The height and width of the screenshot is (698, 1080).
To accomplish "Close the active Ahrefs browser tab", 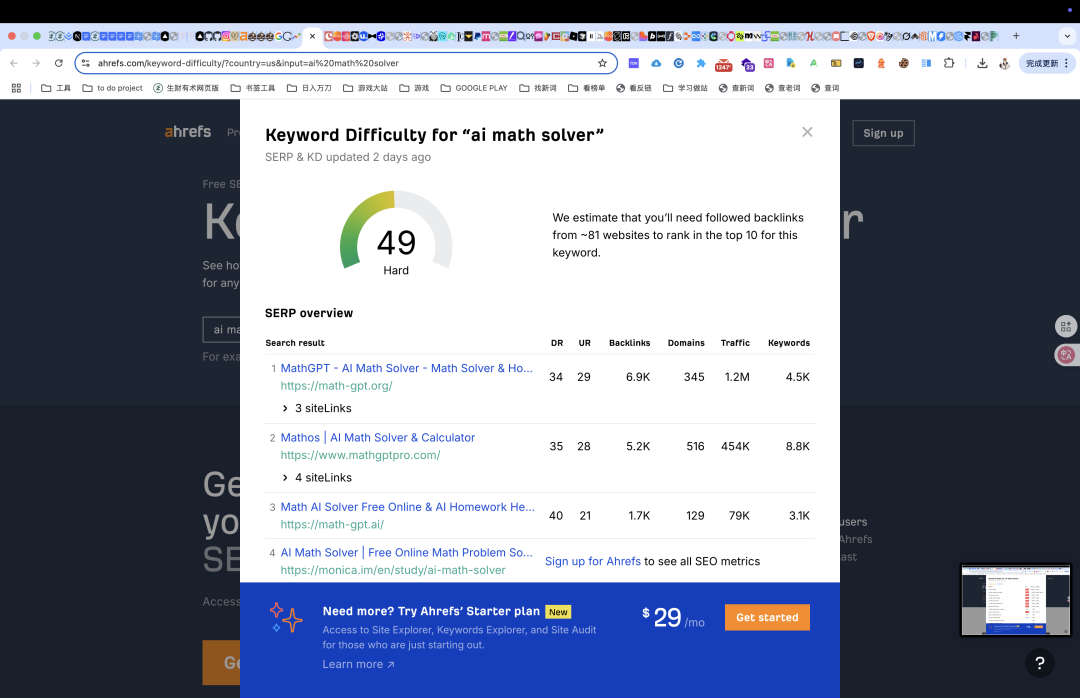I will [312, 36].
